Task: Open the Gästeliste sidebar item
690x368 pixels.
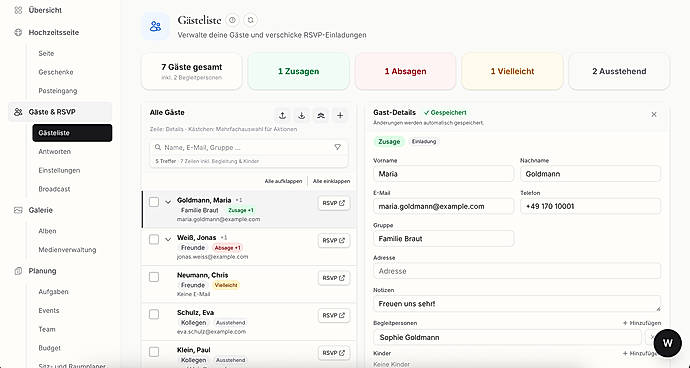Action: (72, 133)
